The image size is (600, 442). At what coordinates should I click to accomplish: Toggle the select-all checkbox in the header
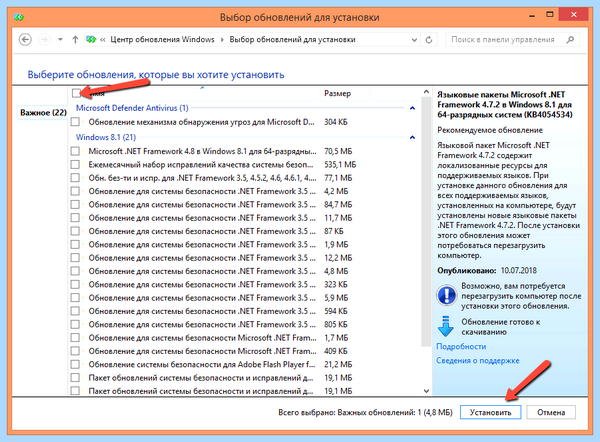tap(76, 93)
